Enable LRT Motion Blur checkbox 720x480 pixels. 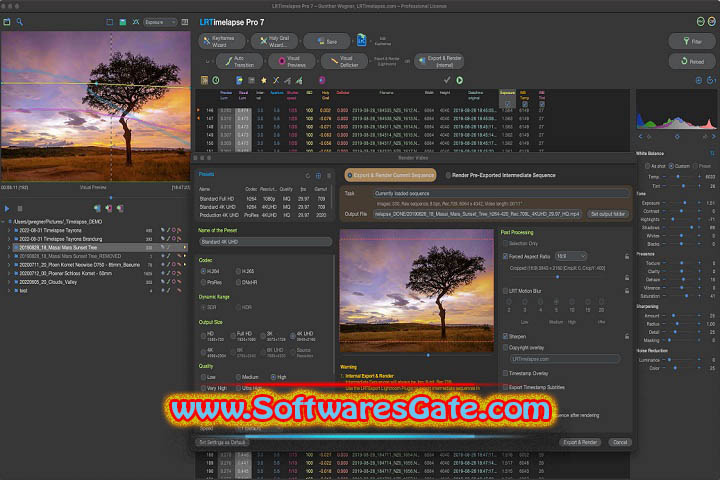506,291
